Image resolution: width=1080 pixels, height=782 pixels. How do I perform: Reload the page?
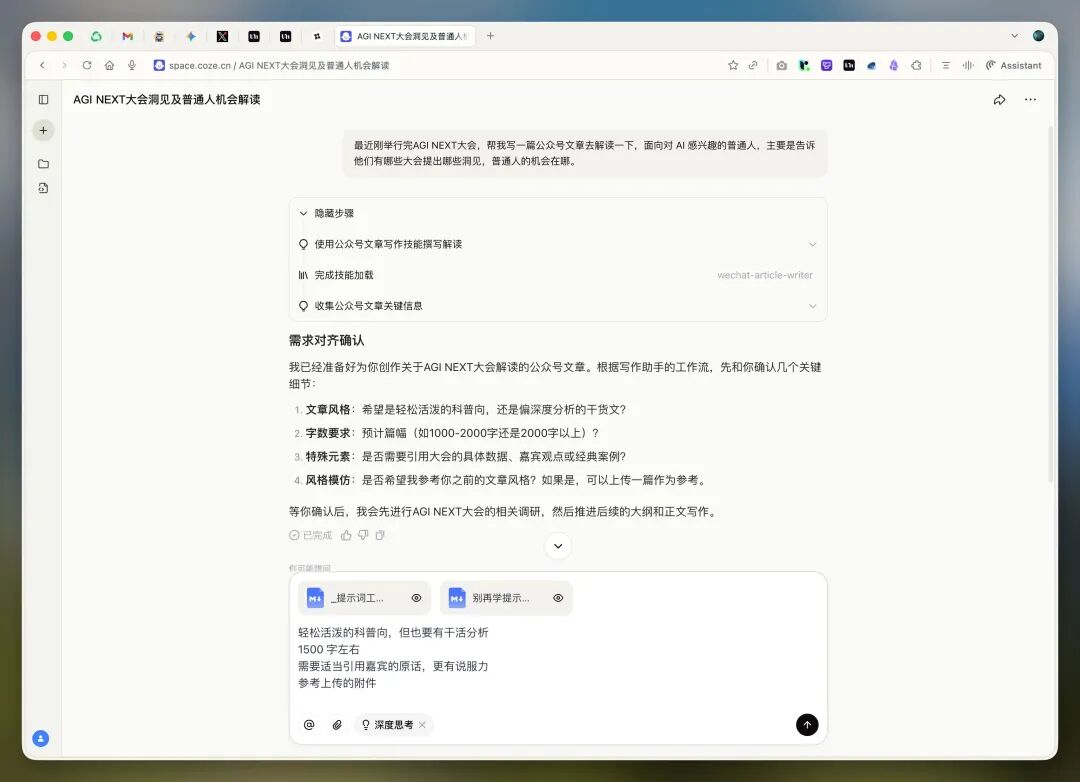[87, 65]
